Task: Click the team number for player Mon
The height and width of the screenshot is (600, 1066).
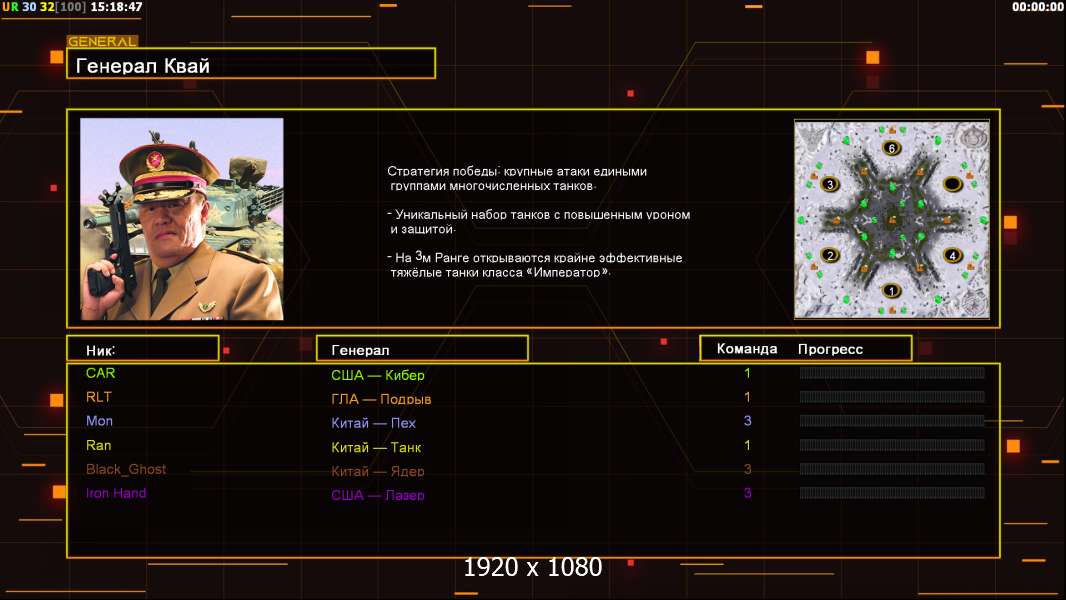Action: point(747,421)
